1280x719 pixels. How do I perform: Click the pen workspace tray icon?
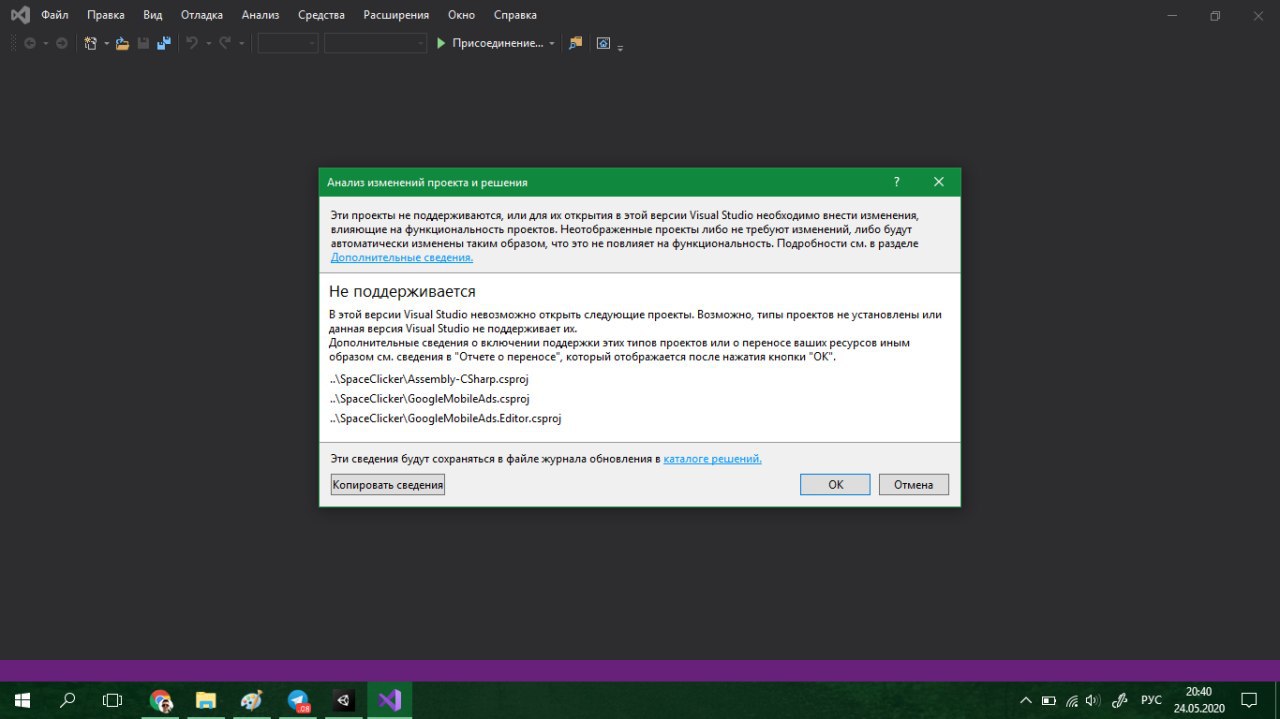(x=1120, y=700)
